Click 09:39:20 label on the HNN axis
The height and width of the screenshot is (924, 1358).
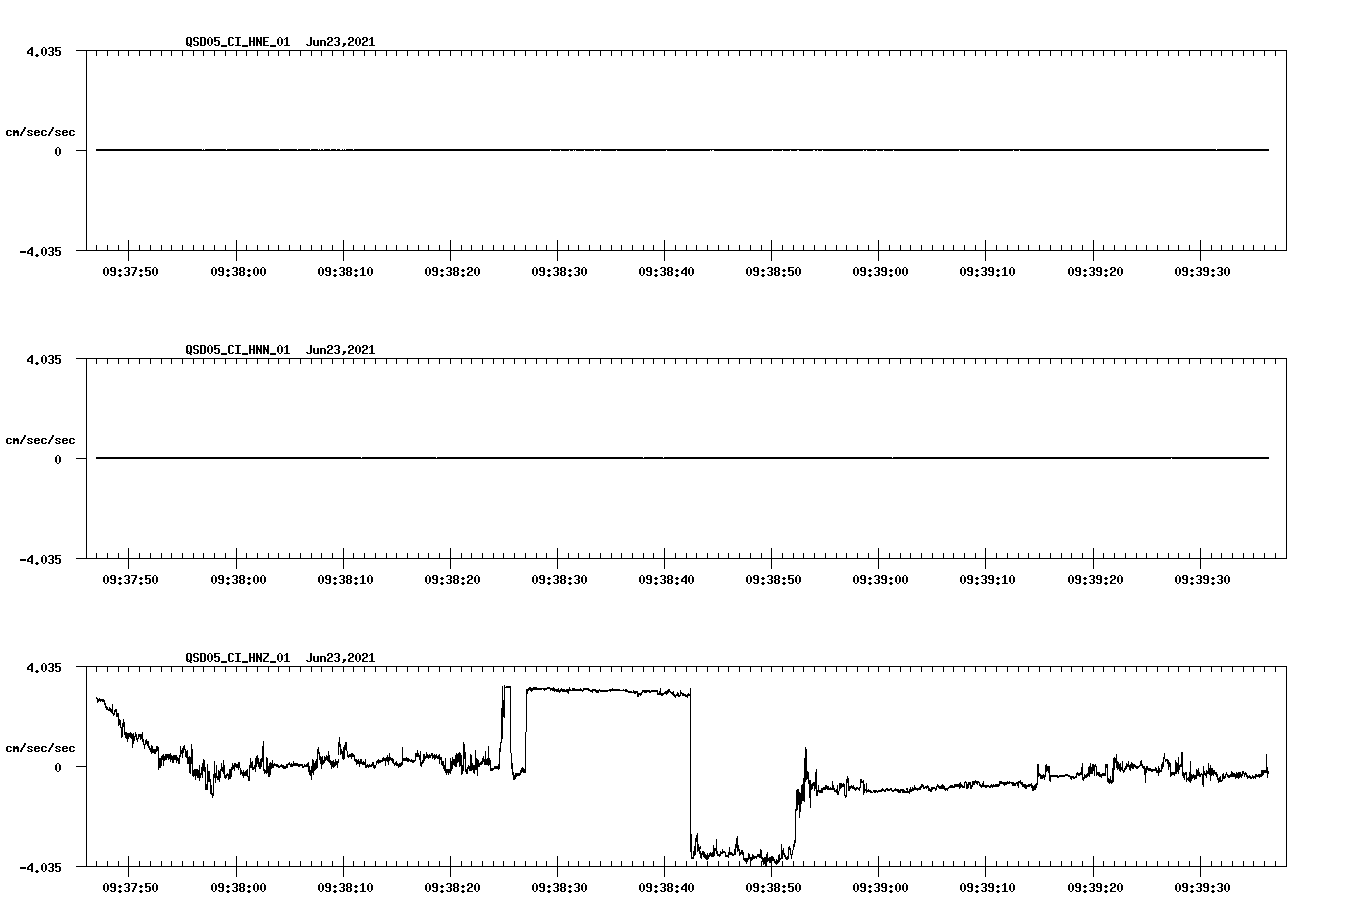click(1094, 579)
